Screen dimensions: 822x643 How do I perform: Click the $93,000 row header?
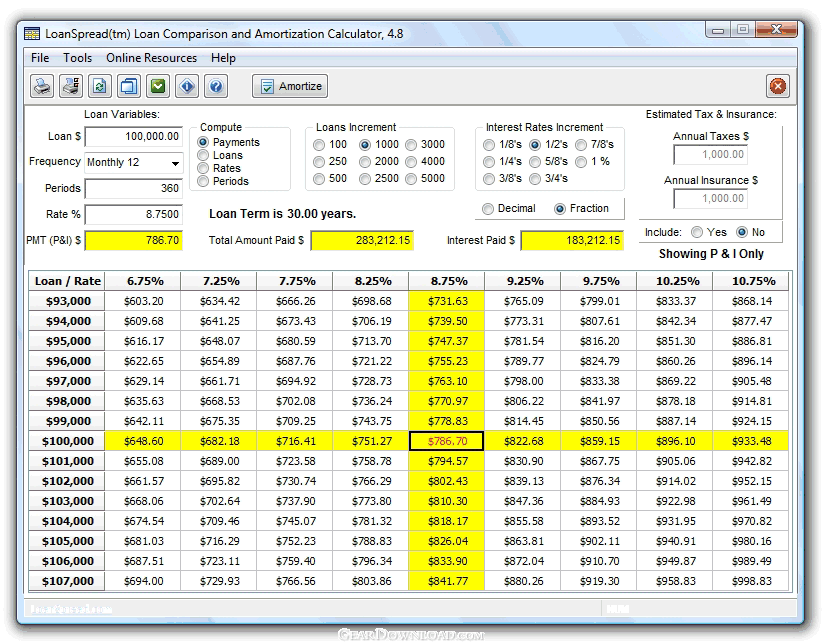click(67, 301)
